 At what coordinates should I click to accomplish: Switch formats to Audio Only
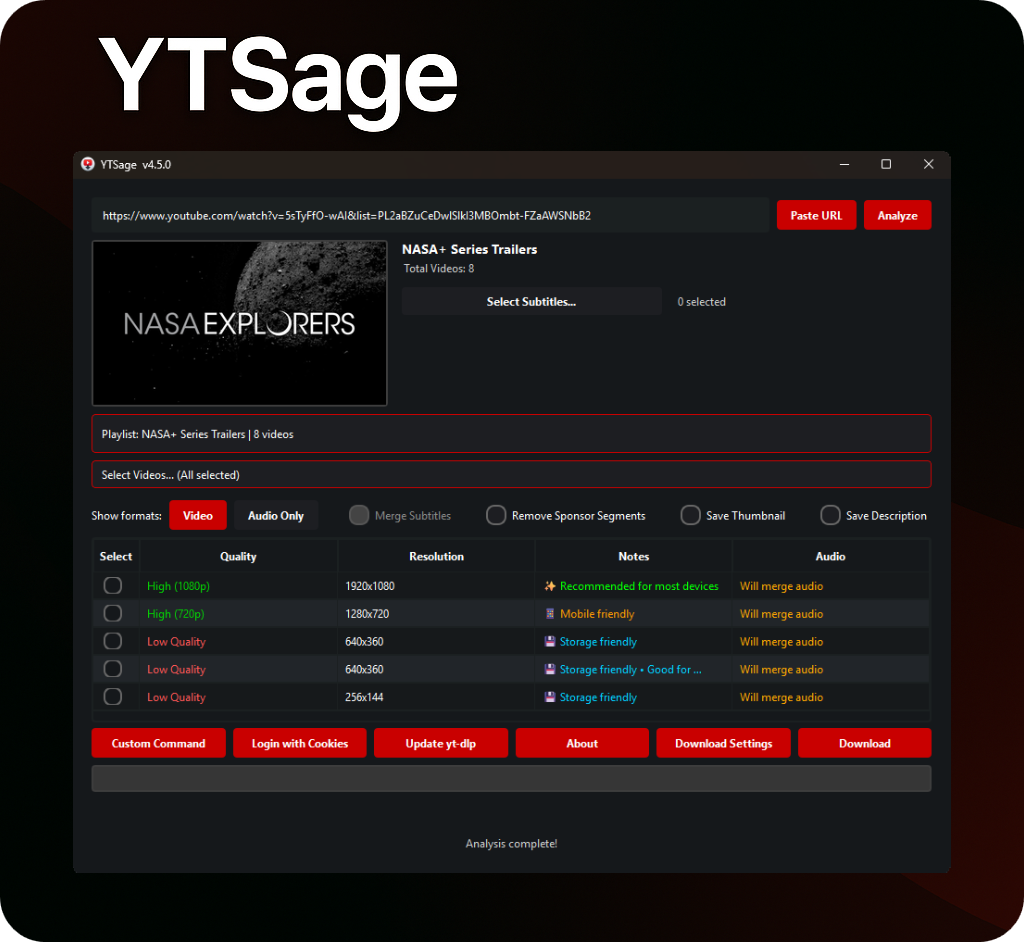pos(276,515)
